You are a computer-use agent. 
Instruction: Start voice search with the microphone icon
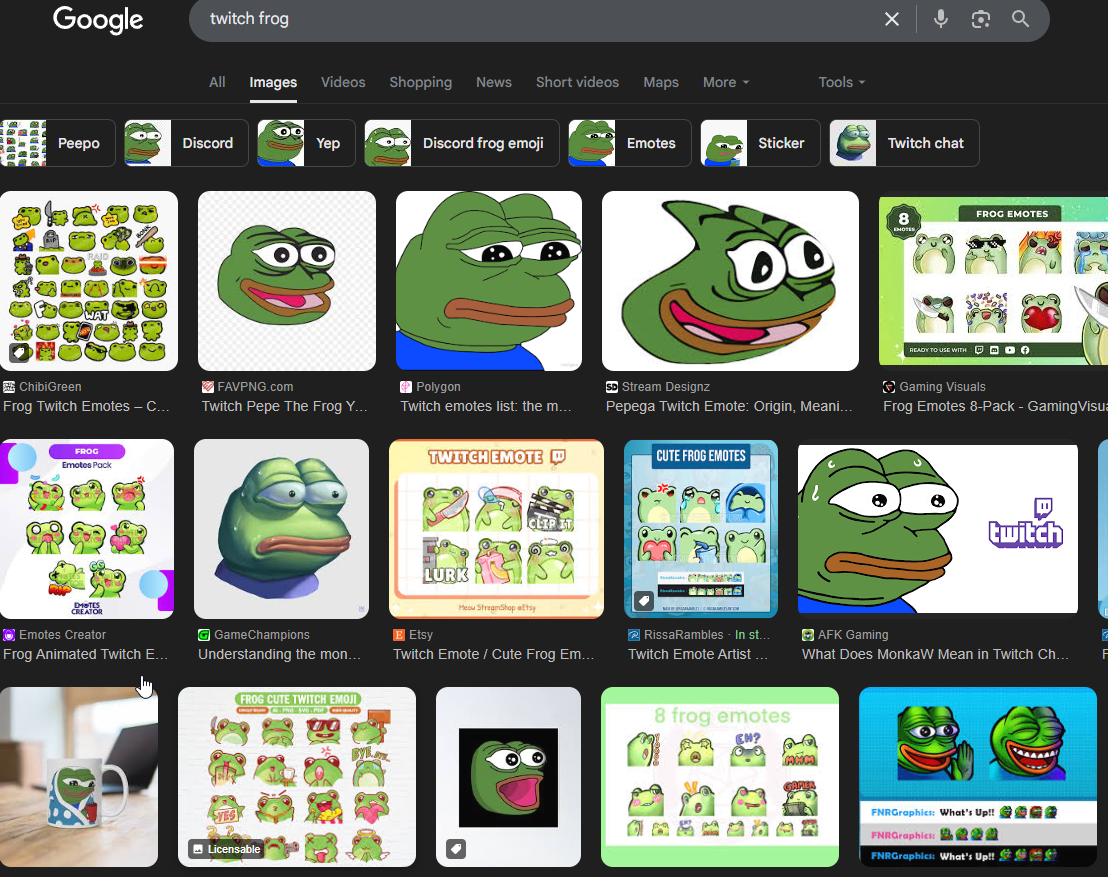pos(941,19)
